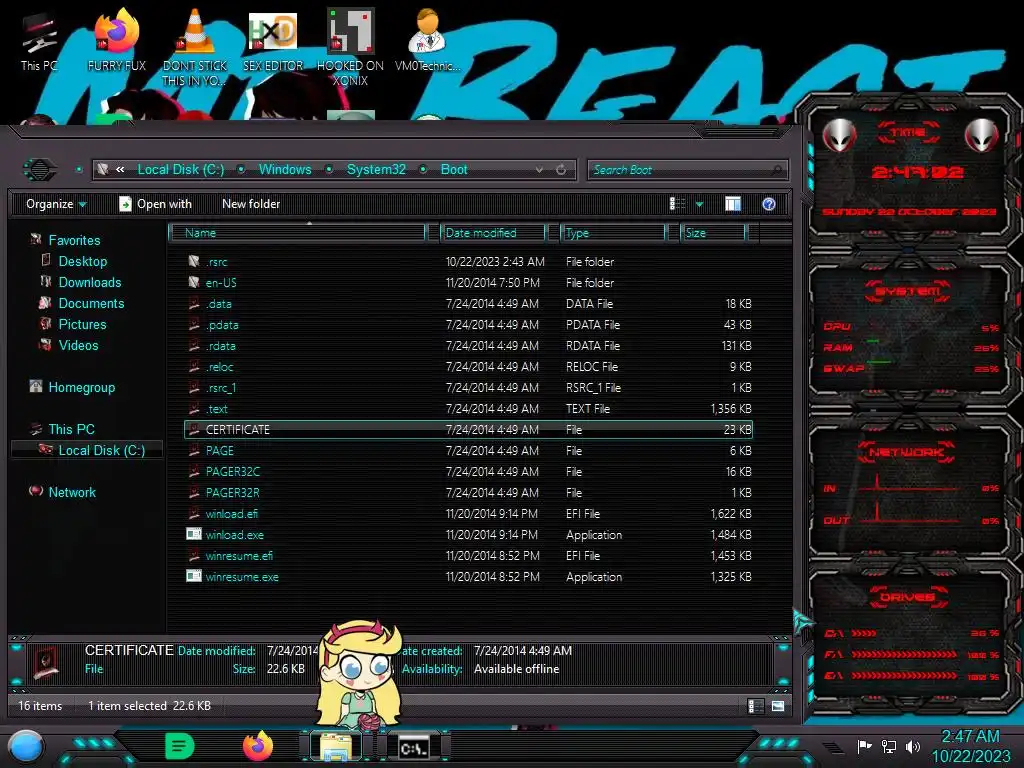Select the PAGE file row
This screenshot has width=1024, height=768.
[469, 451]
